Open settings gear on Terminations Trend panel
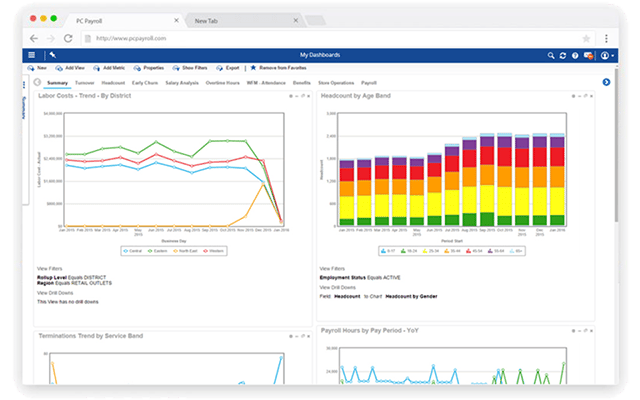This screenshot has height=400, width=640. pyautogui.click(x=291, y=336)
